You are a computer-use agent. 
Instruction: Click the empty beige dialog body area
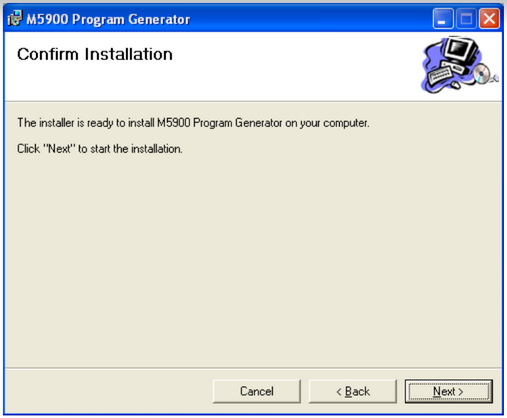(253, 260)
